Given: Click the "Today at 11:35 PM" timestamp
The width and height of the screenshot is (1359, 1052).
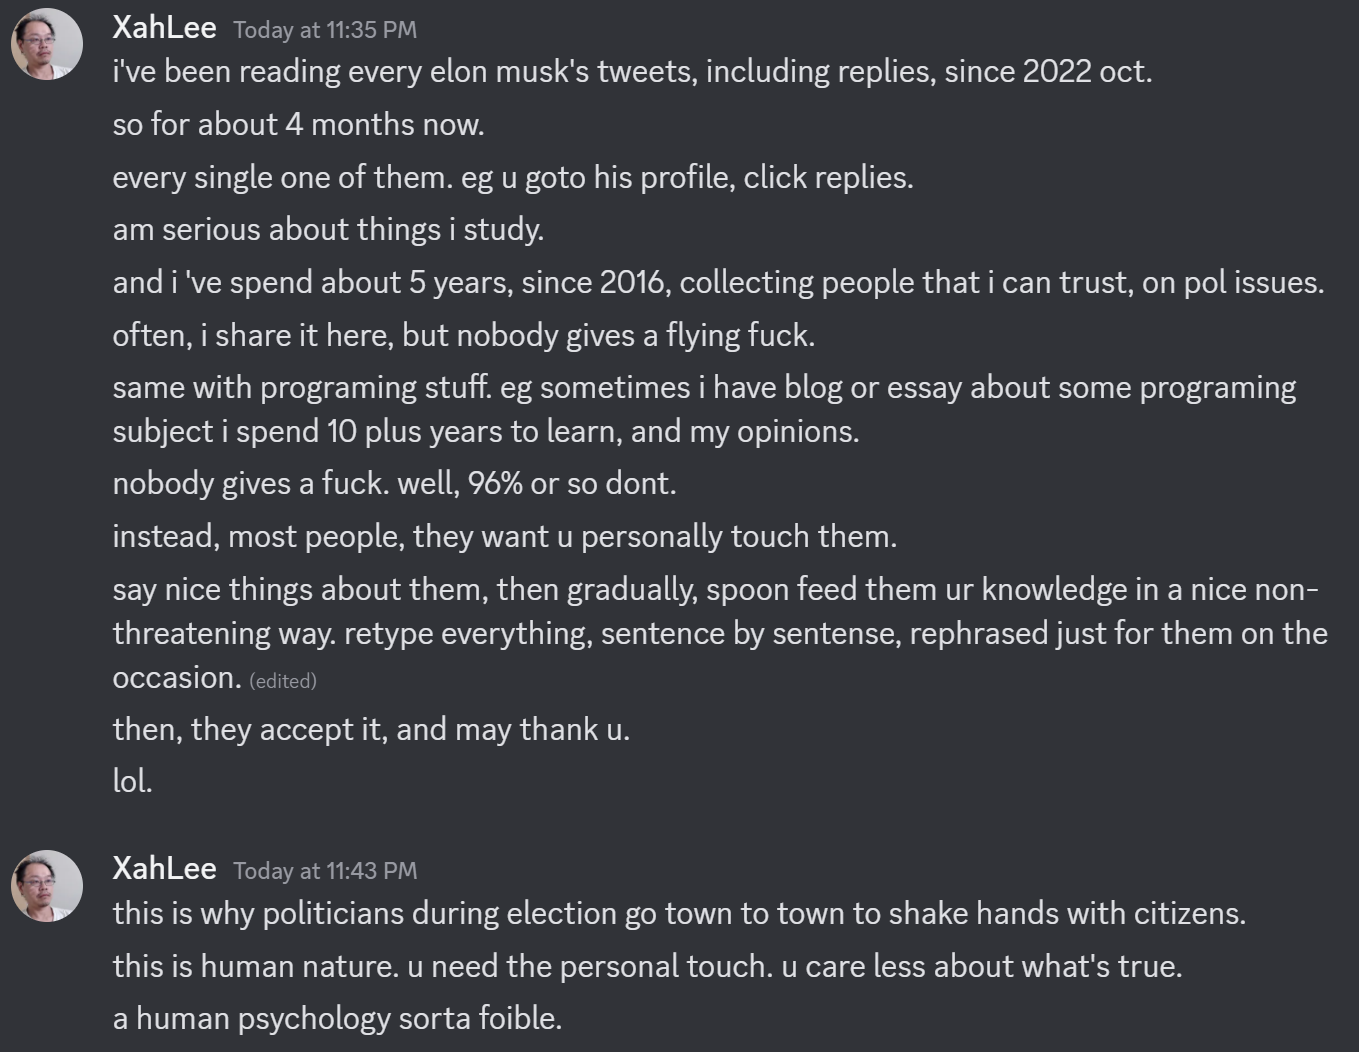Looking at the screenshot, I should [x=325, y=30].
